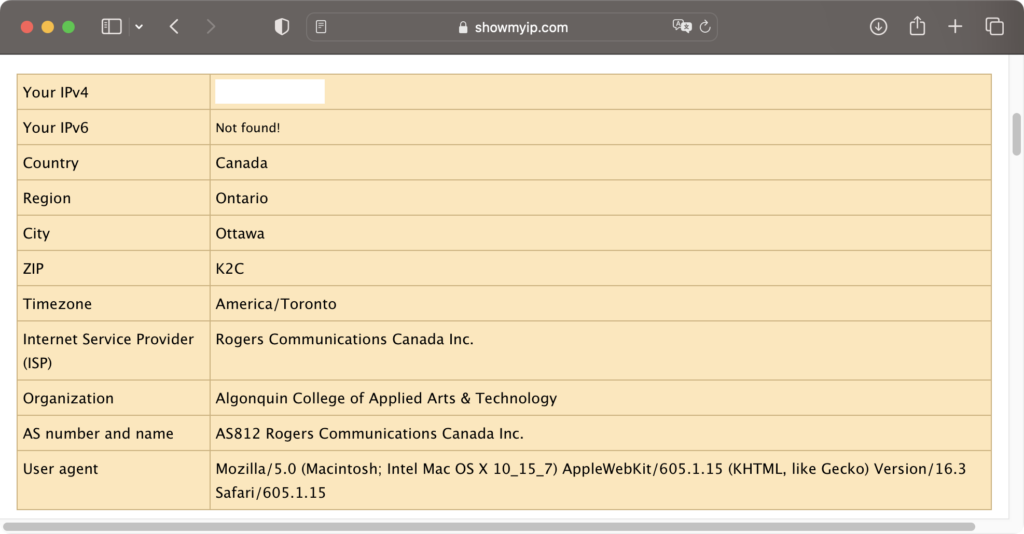Click the 'Organization' row label
Screen dimensions: 1024x534
[x=68, y=398]
